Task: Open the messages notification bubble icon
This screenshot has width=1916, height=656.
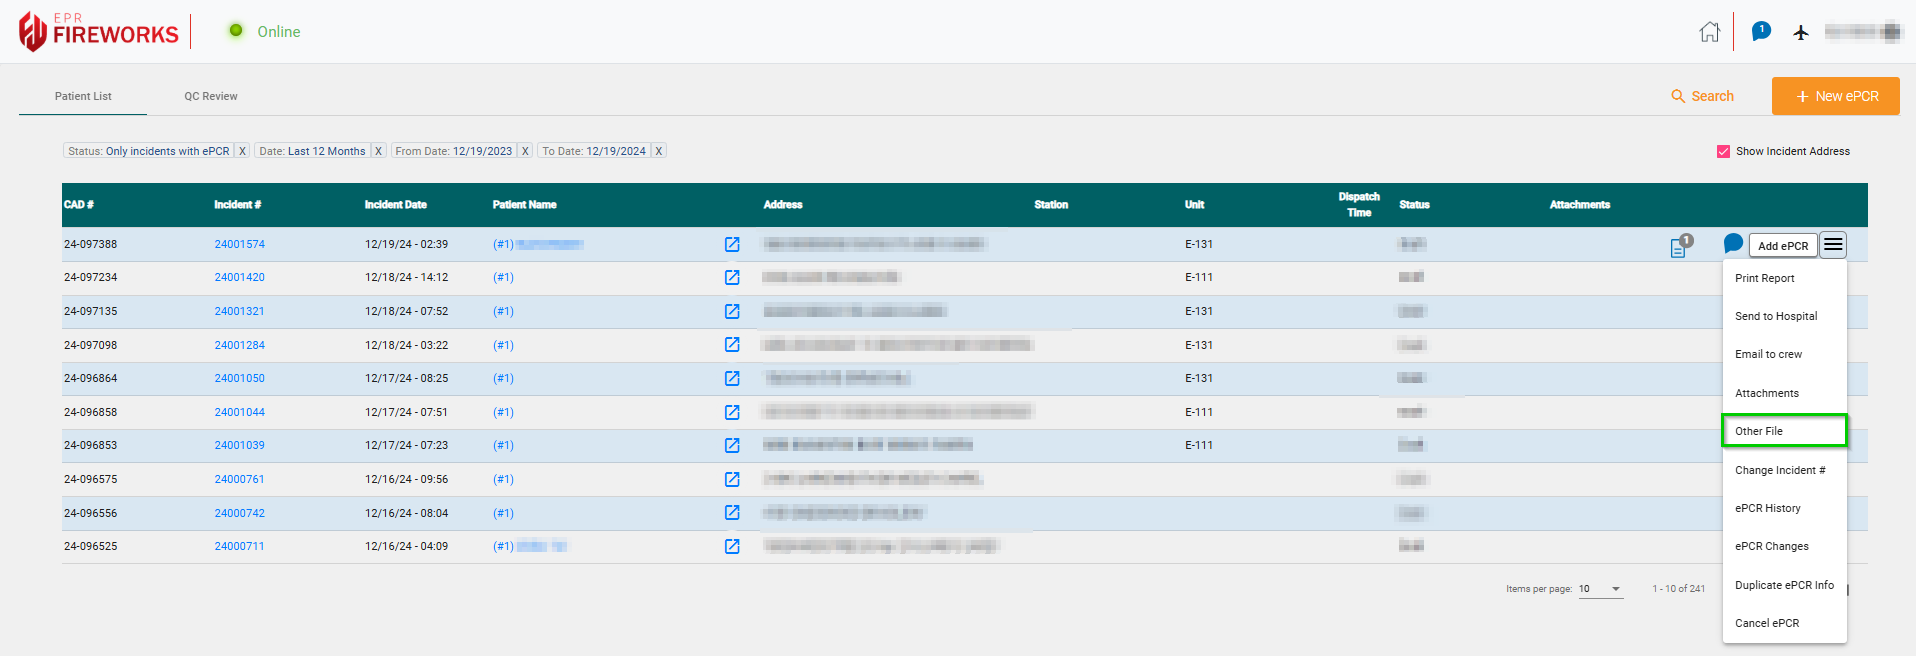Action: point(1761,32)
